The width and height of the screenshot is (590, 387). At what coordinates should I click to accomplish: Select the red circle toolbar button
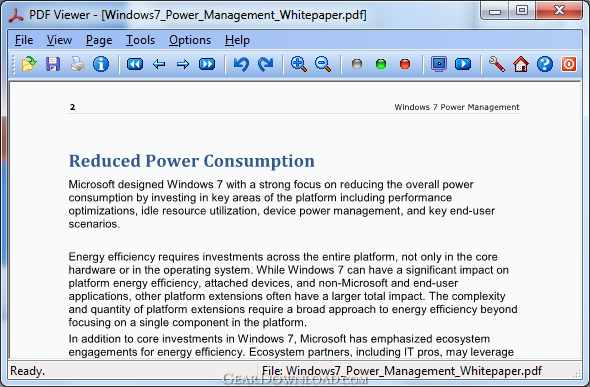[x=405, y=64]
